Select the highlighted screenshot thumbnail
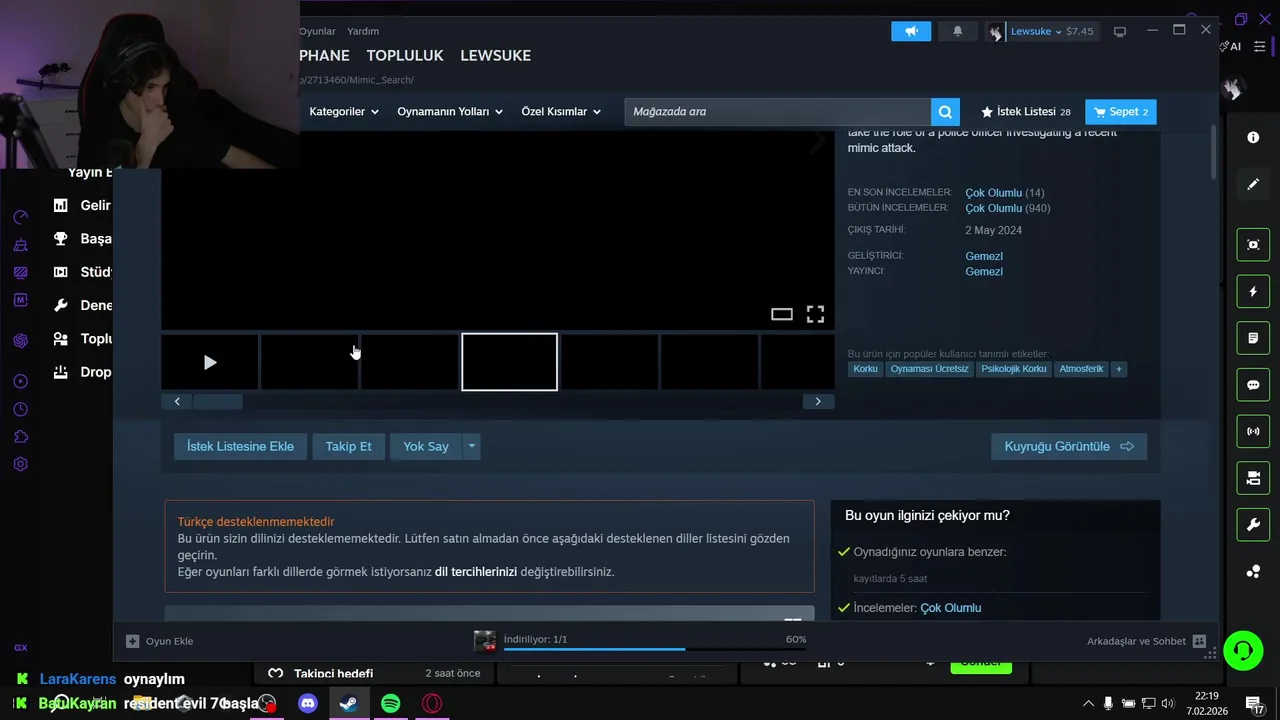This screenshot has height=720, width=1280. (509, 362)
